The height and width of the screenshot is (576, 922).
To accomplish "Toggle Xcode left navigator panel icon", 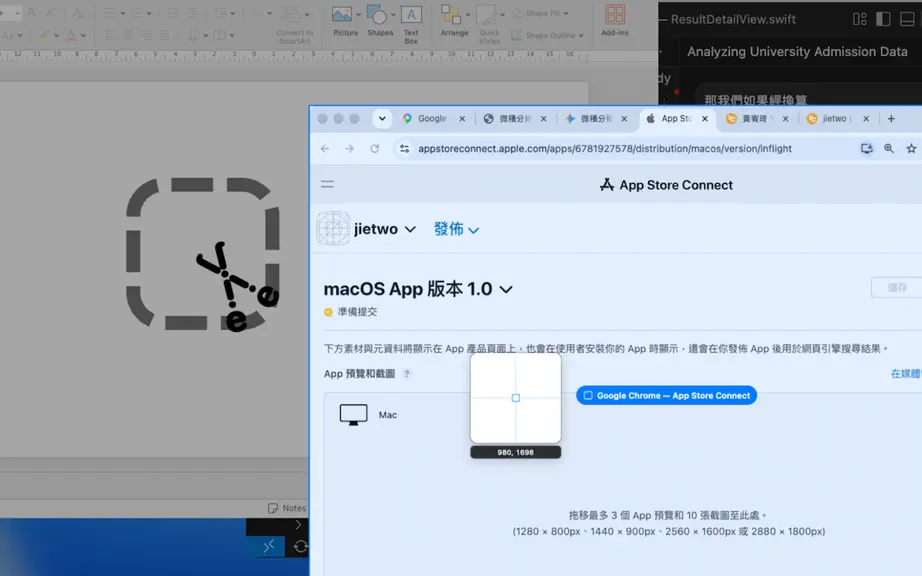I will [x=883, y=19].
